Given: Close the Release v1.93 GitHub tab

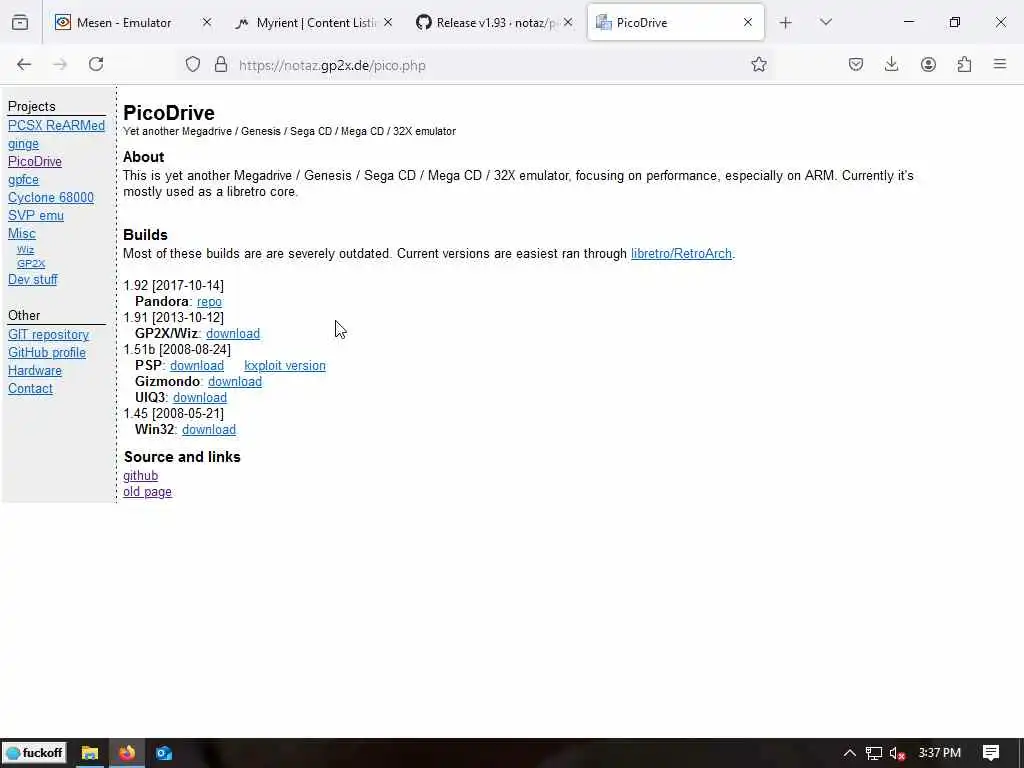Looking at the screenshot, I should [x=568, y=22].
